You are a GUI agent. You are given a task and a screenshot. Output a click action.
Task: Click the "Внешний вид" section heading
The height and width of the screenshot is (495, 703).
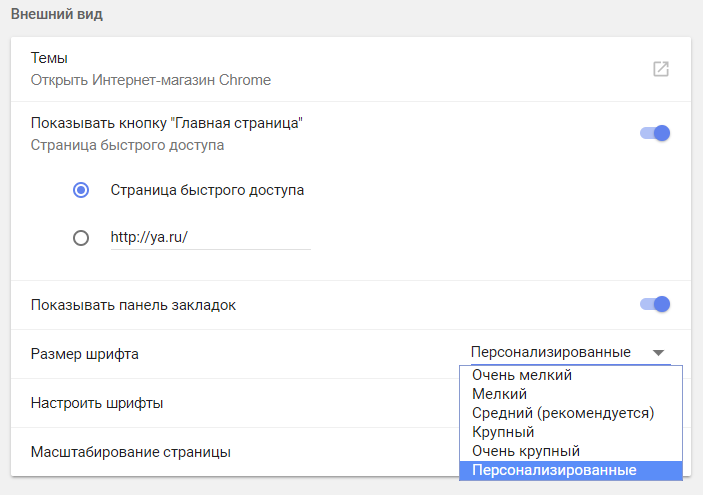coord(56,15)
